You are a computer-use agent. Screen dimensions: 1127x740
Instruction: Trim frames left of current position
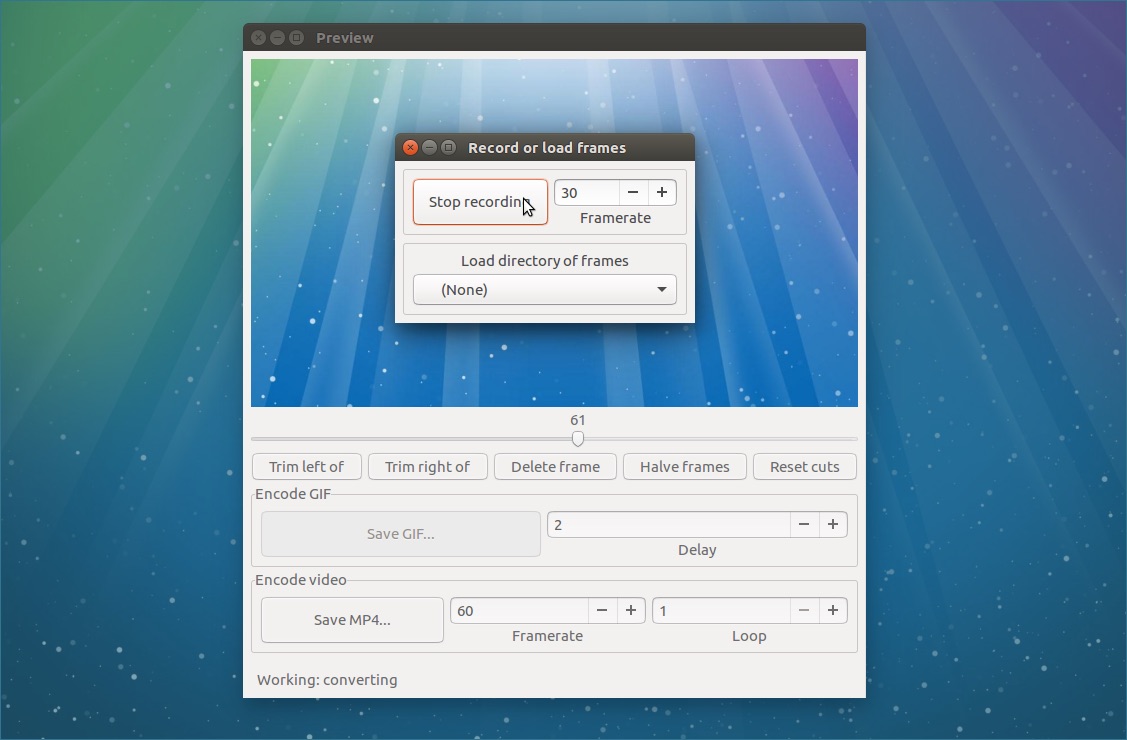[306, 466]
